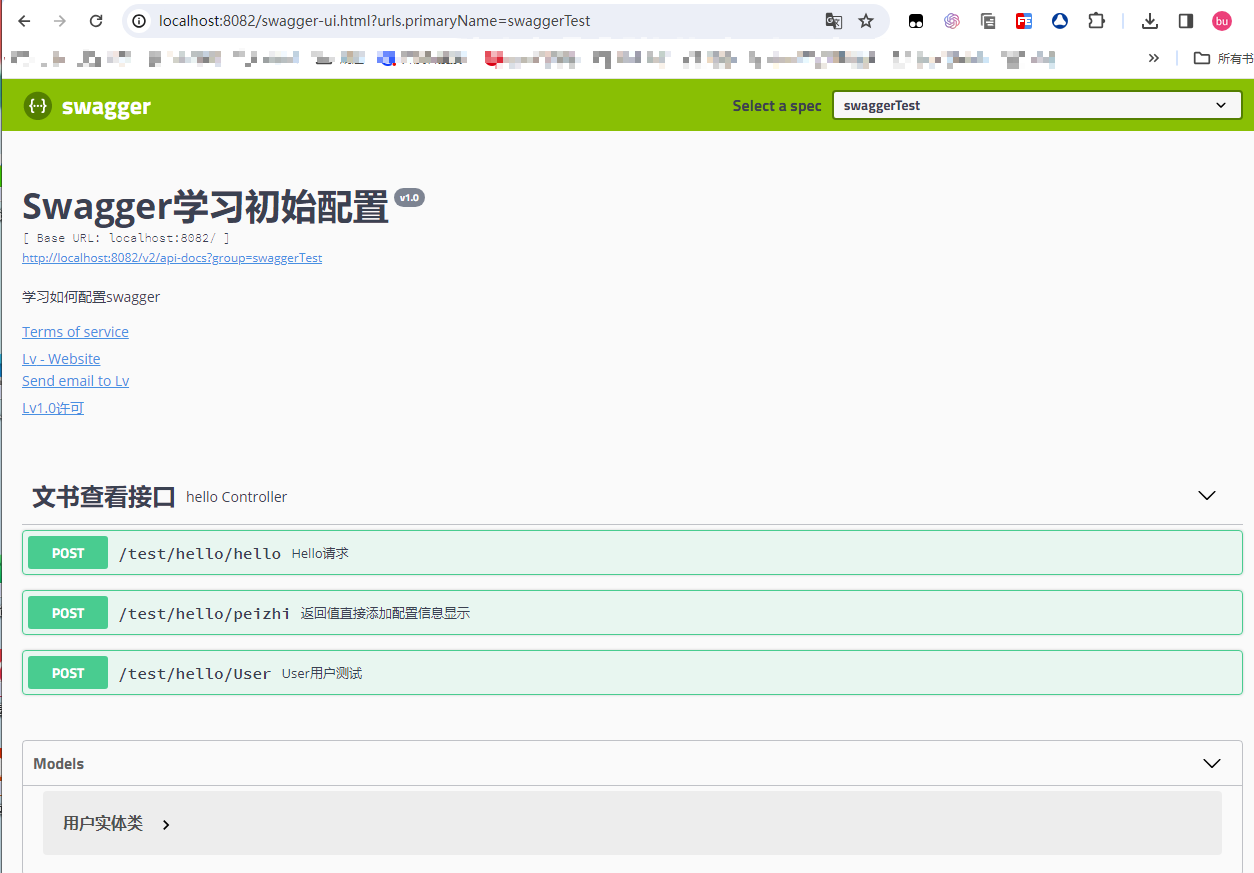1254x873 pixels.
Task: Click the User用户测试 summary text
Action: coord(322,674)
